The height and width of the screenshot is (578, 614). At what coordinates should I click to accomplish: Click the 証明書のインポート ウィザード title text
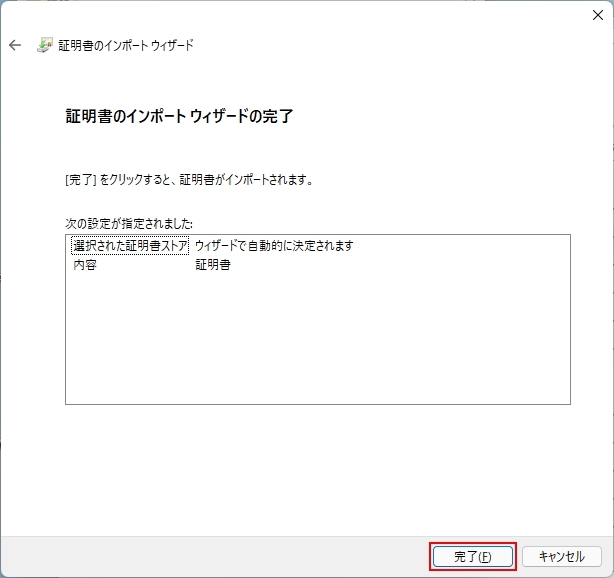(126, 46)
